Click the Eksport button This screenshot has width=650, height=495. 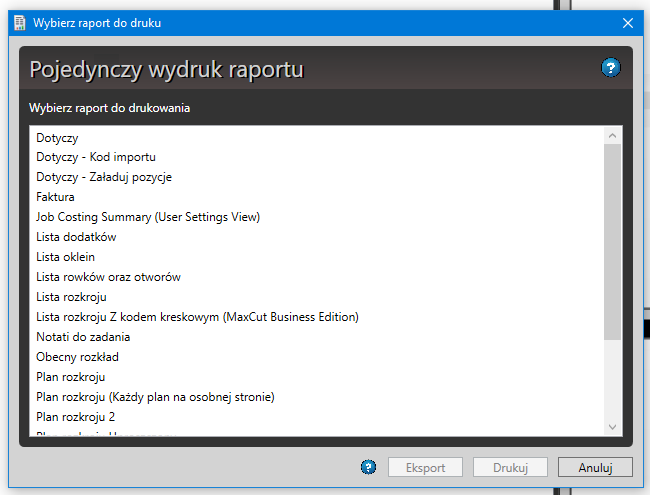424,467
